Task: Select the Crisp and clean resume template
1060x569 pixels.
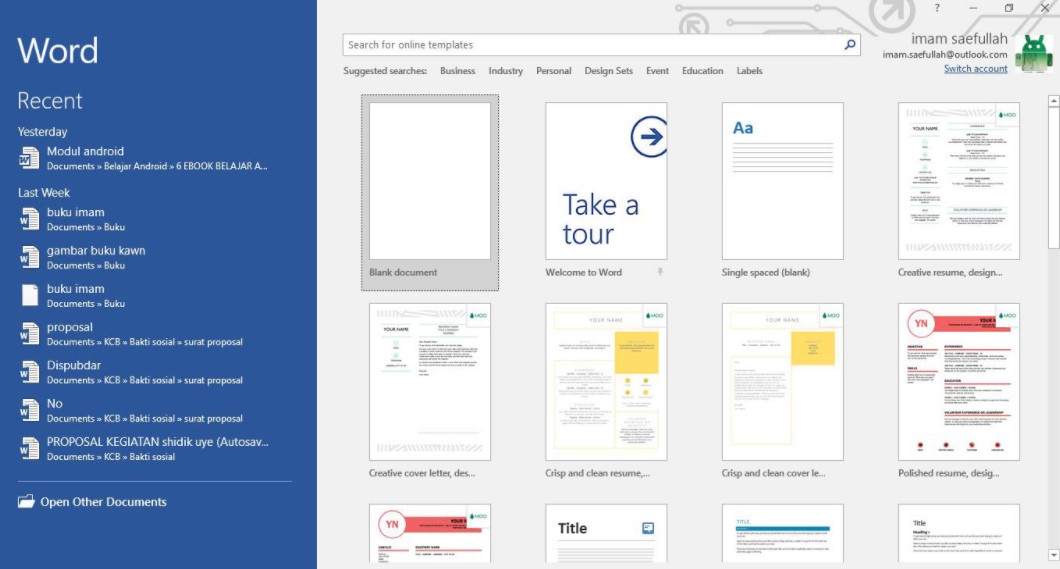Action: point(606,382)
